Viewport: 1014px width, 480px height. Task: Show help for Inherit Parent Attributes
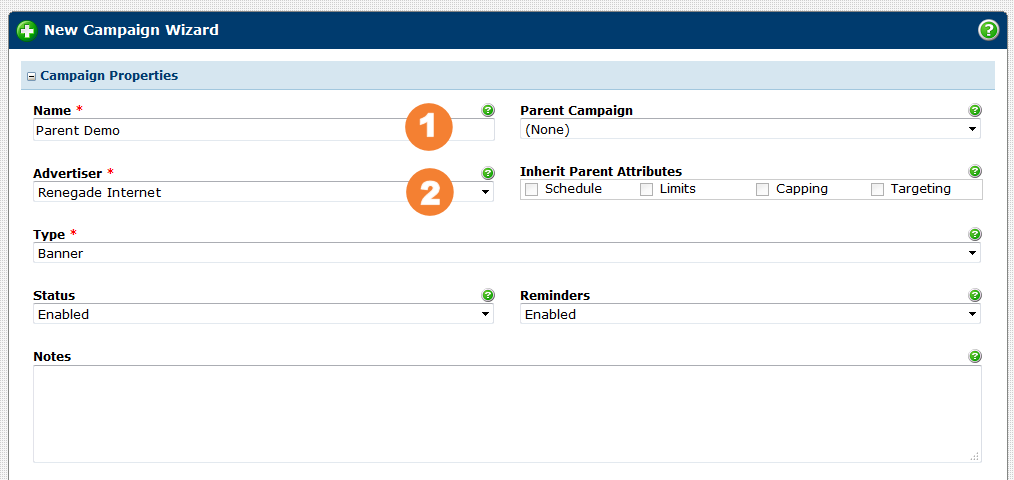[975, 171]
